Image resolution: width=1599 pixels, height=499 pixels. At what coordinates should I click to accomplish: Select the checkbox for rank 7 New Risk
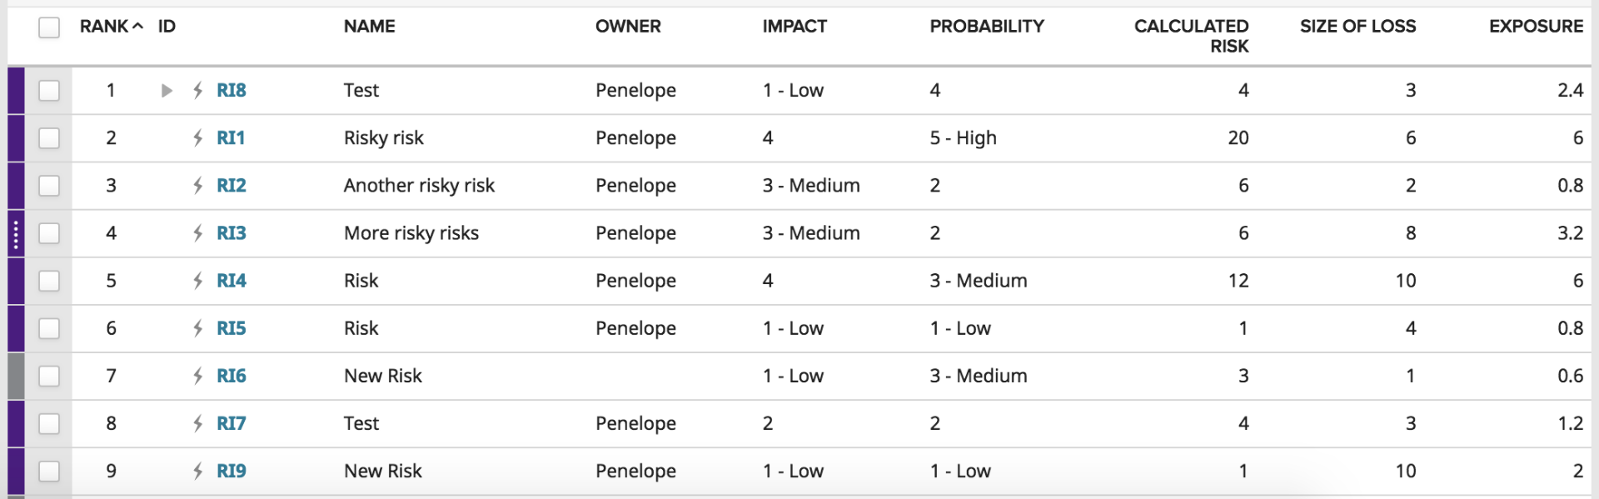coord(49,376)
